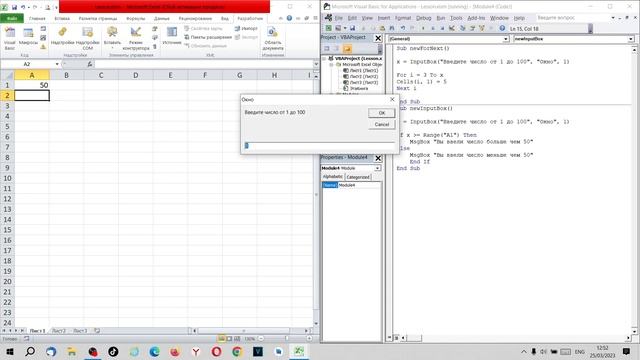Undo via Excel quick access toolbar
The image size is (640, 360).
23,7
